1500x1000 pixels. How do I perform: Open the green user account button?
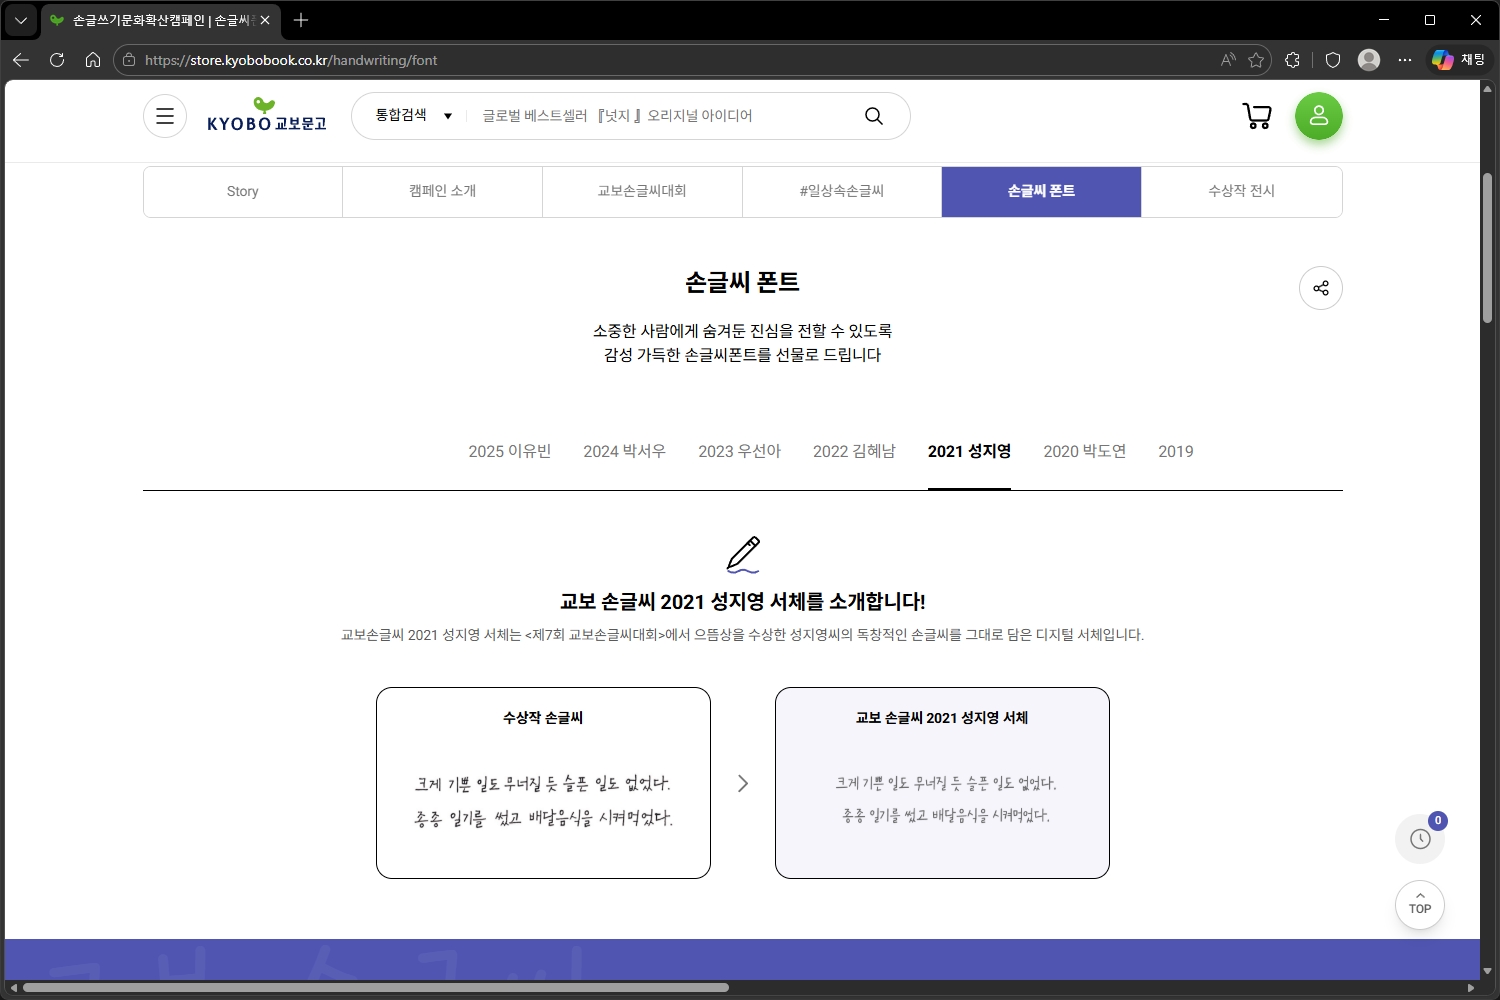[x=1319, y=116]
